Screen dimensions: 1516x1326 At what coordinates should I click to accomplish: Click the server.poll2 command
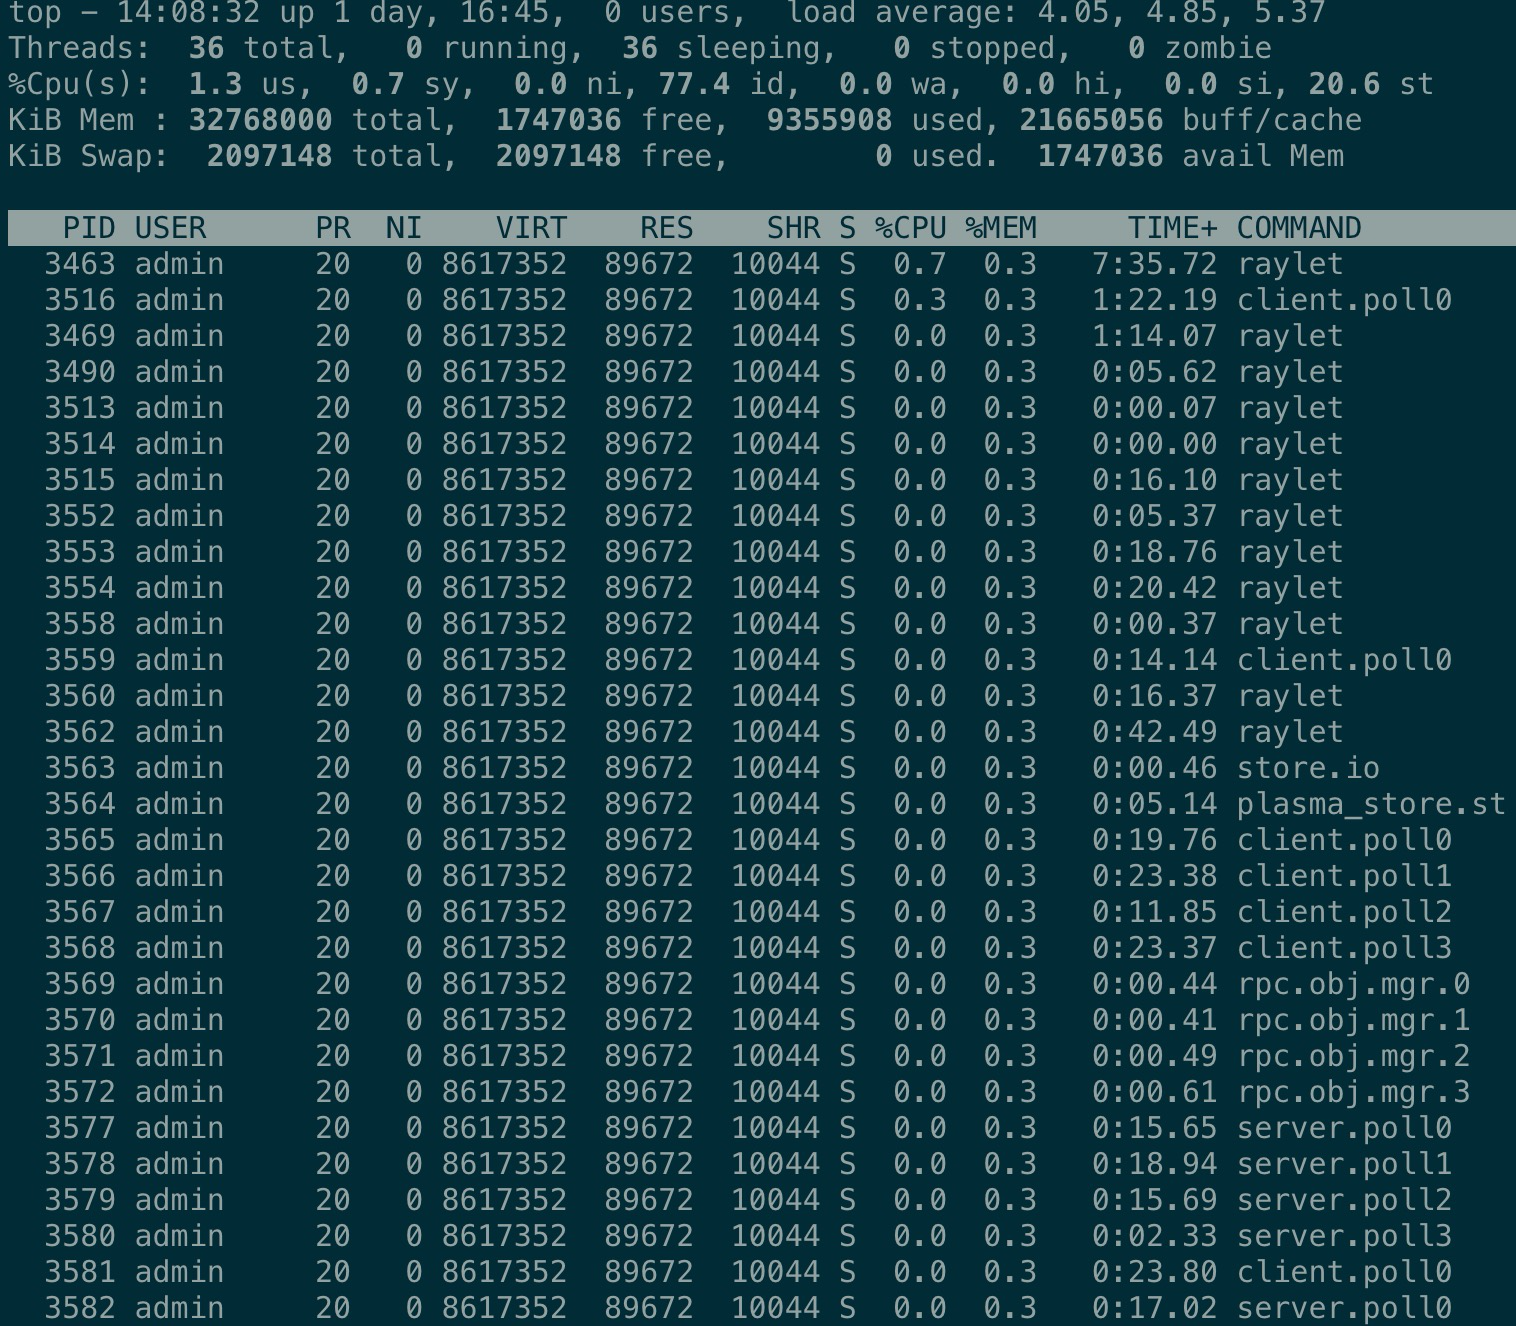tap(1344, 1200)
